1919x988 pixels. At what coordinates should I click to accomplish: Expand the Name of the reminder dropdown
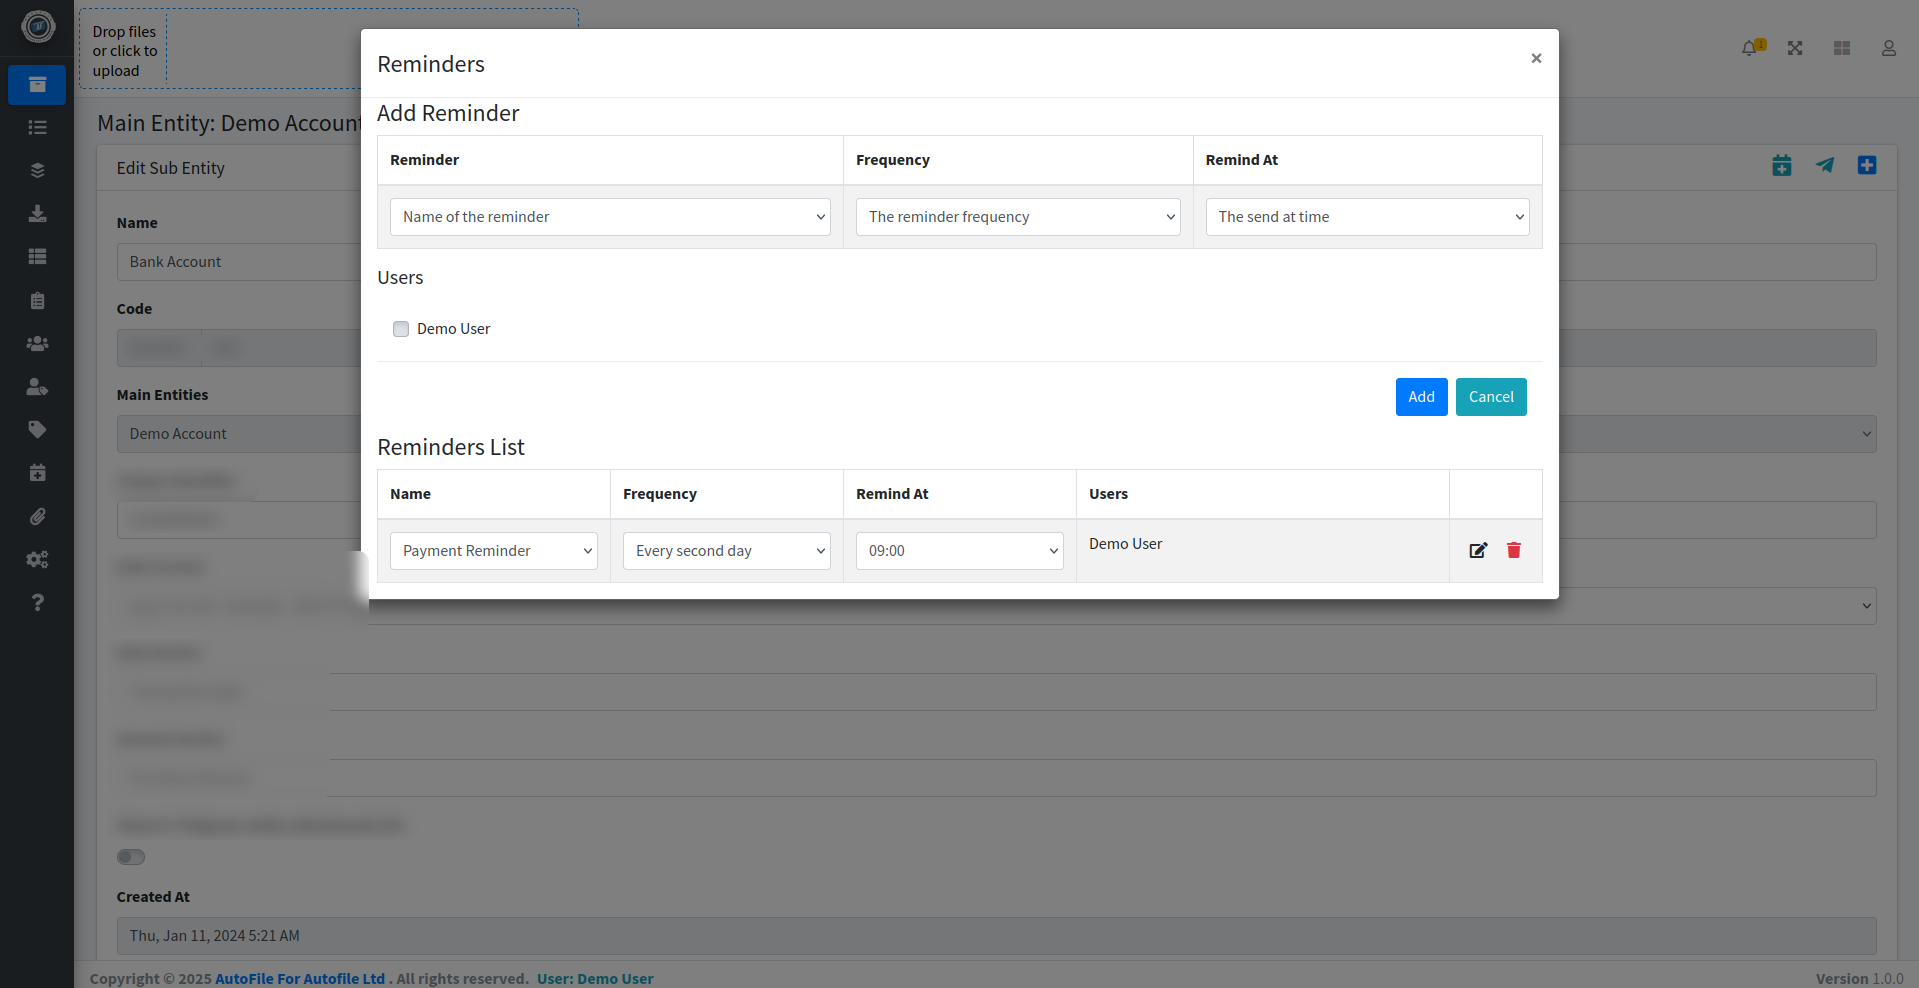point(610,217)
